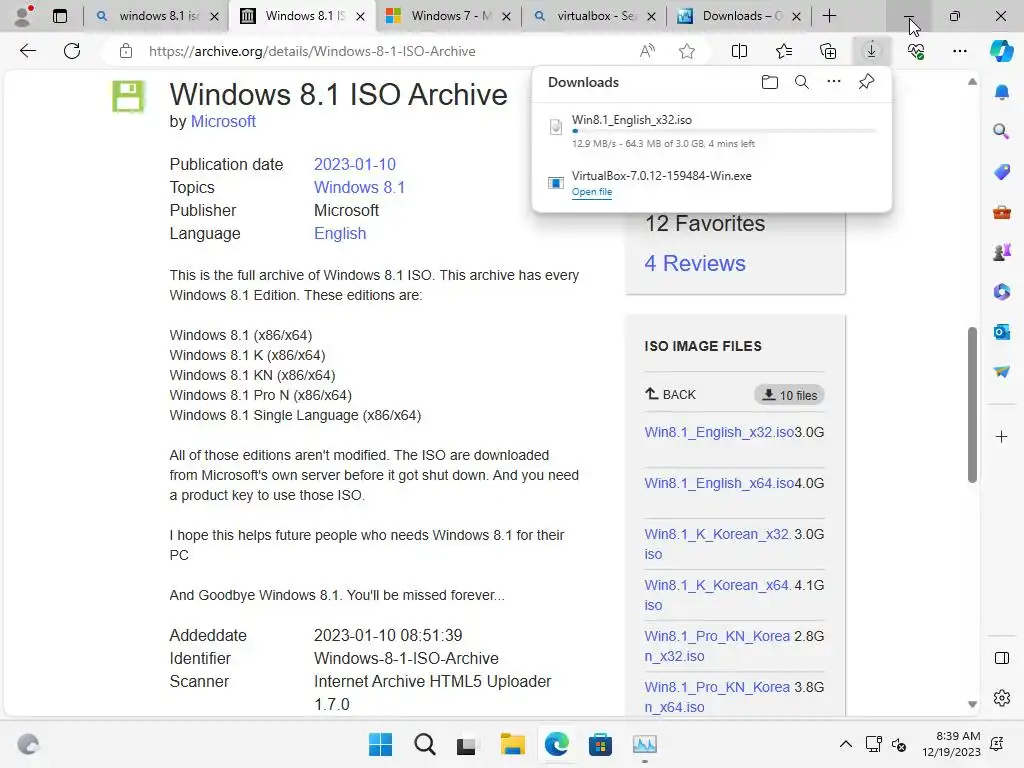Open downloads folder from Downloads panel
Image resolution: width=1024 pixels, height=768 pixels.
pos(770,82)
